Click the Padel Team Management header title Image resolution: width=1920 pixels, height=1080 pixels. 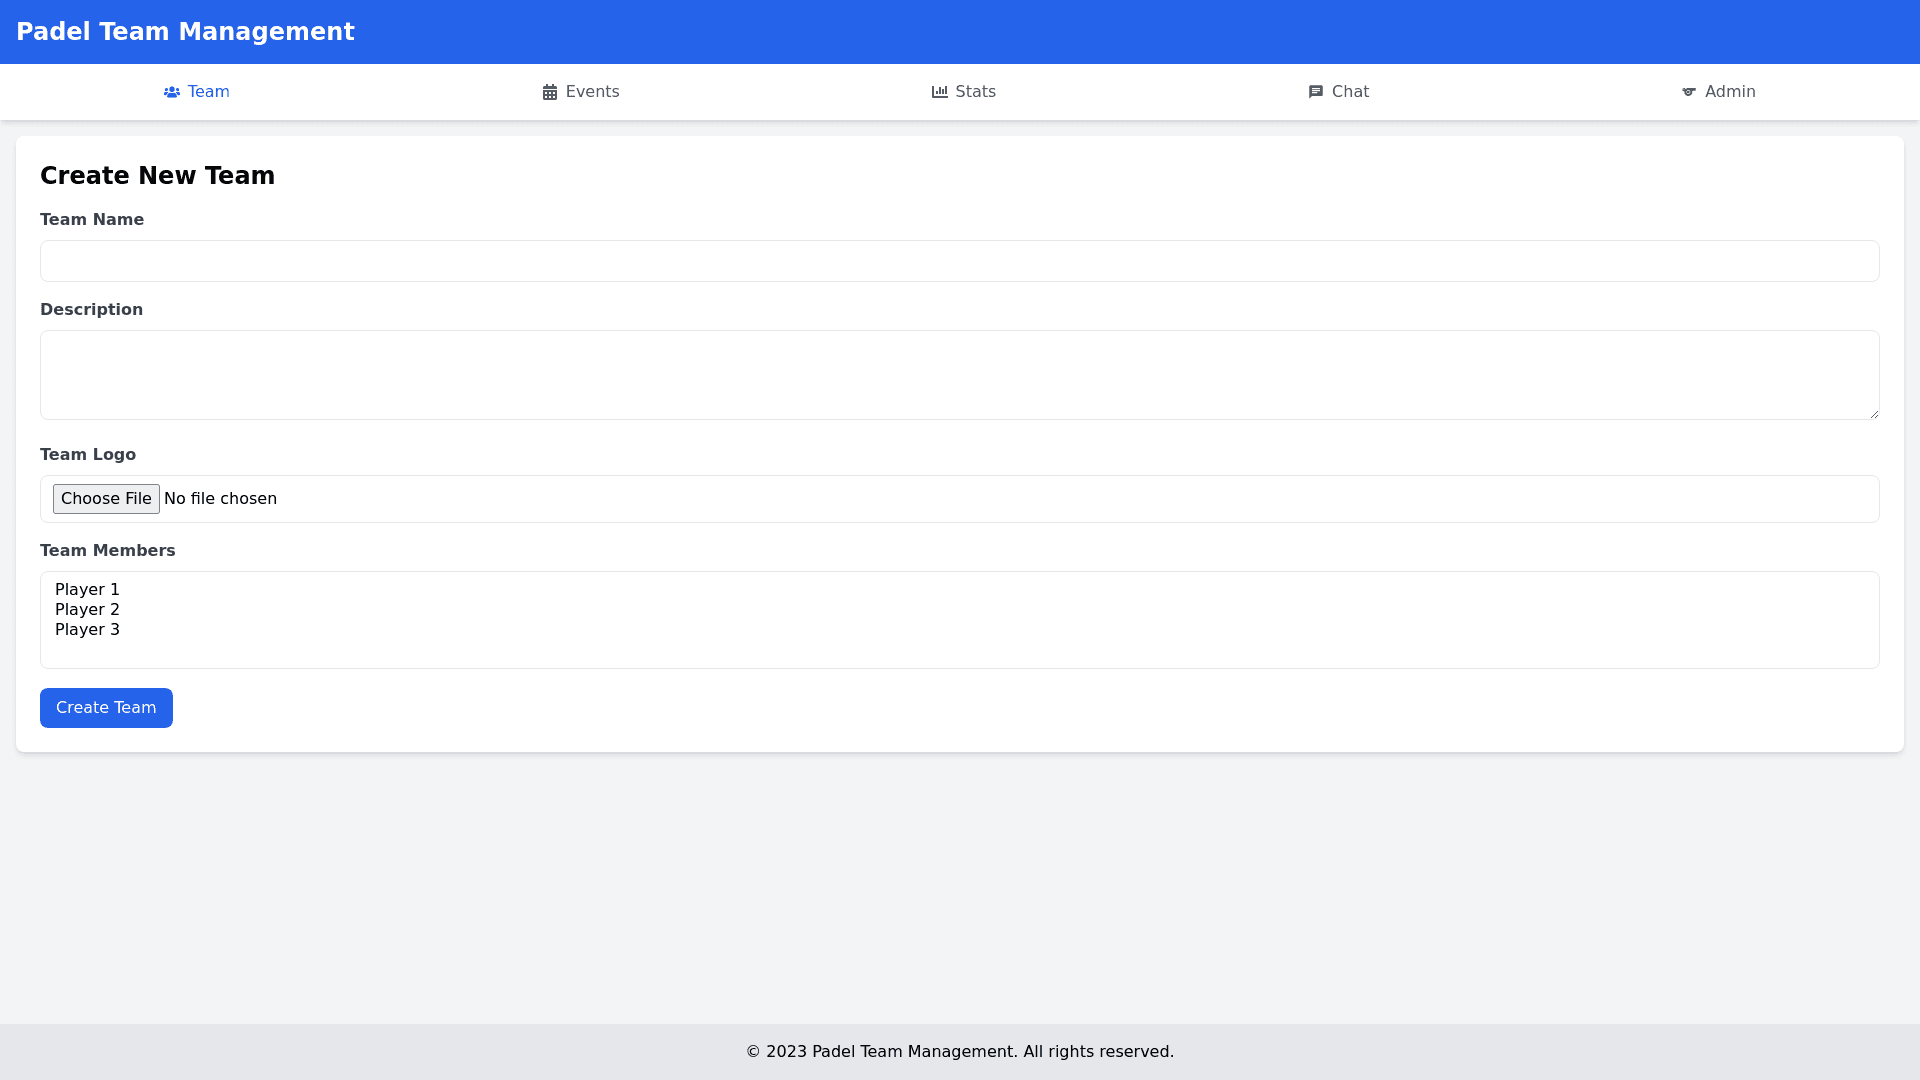[x=185, y=32]
